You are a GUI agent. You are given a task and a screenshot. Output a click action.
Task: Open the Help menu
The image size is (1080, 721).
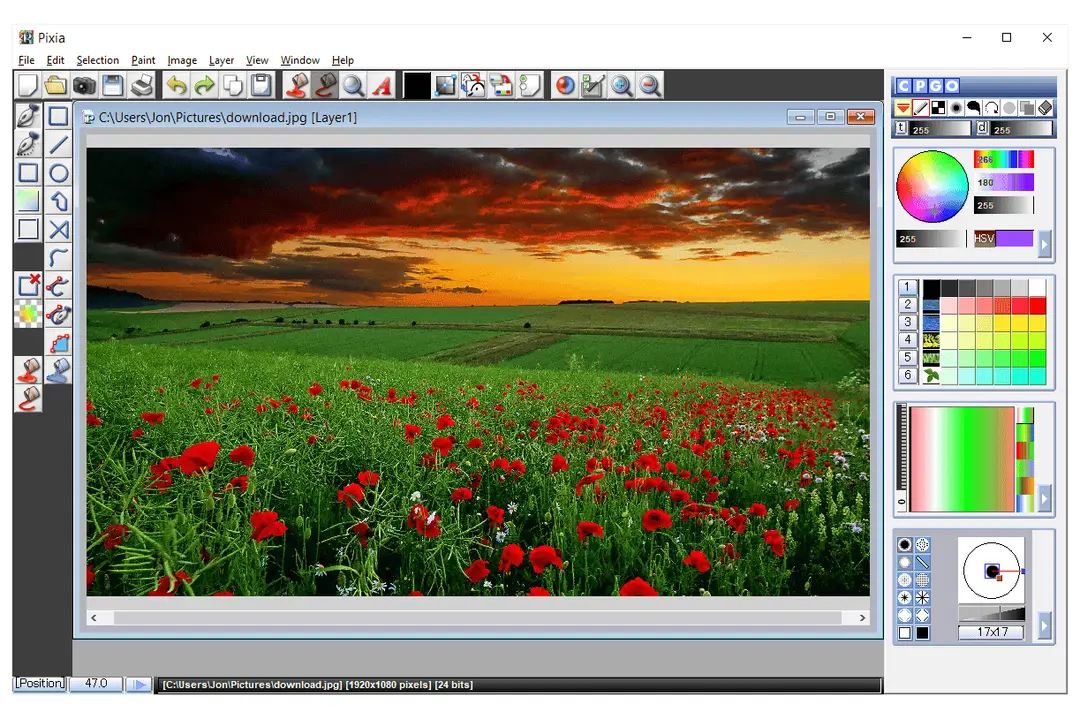[342, 61]
